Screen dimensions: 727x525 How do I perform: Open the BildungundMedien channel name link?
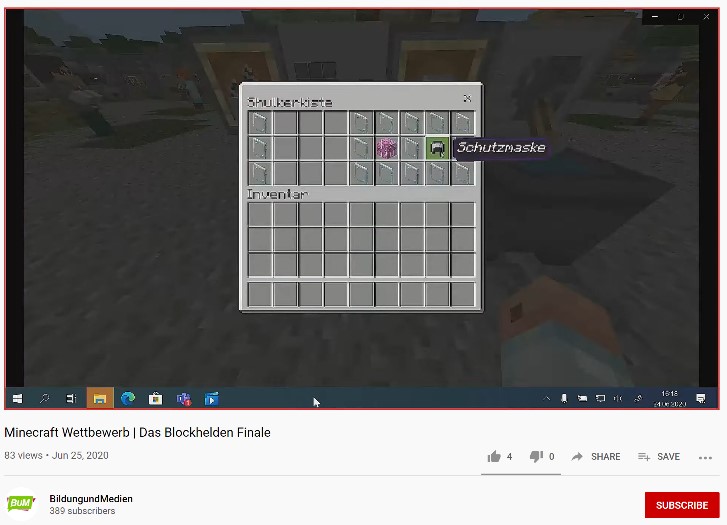[91, 499]
